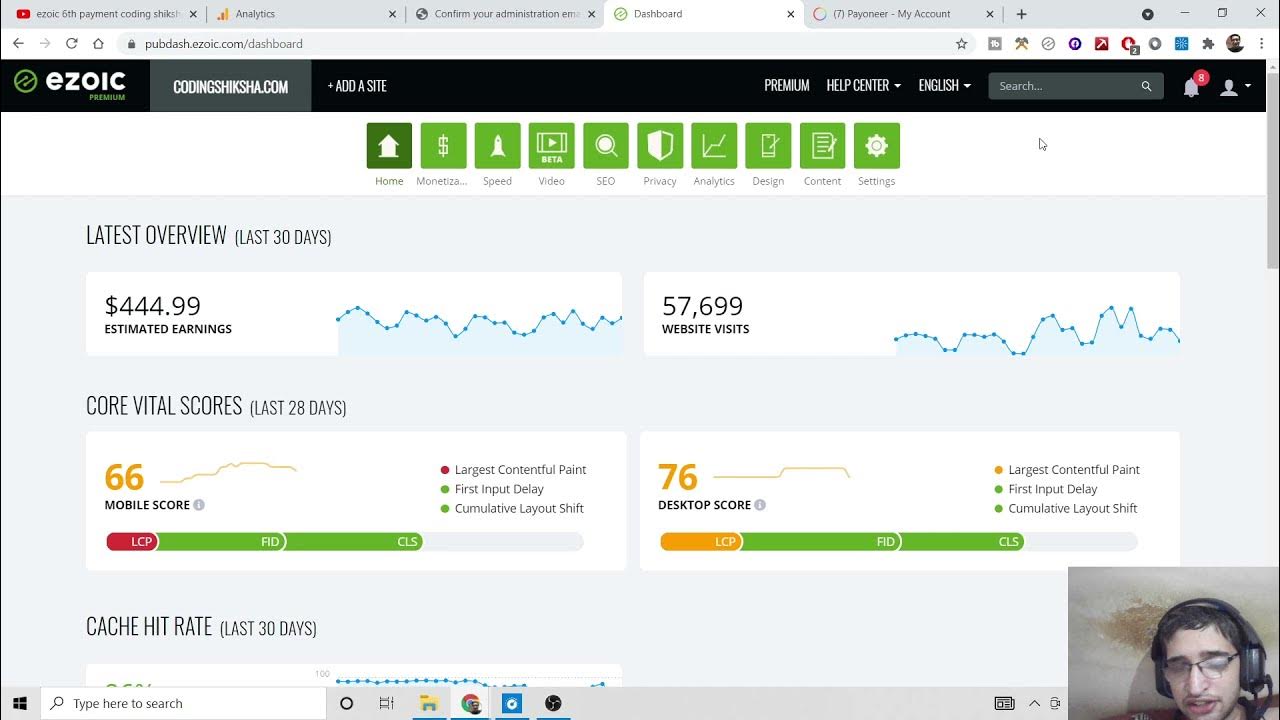The width and height of the screenshot is (1280, 720).
Task: Click the LCP segment of mobile score bar
Action: click(x=134, y=542)
